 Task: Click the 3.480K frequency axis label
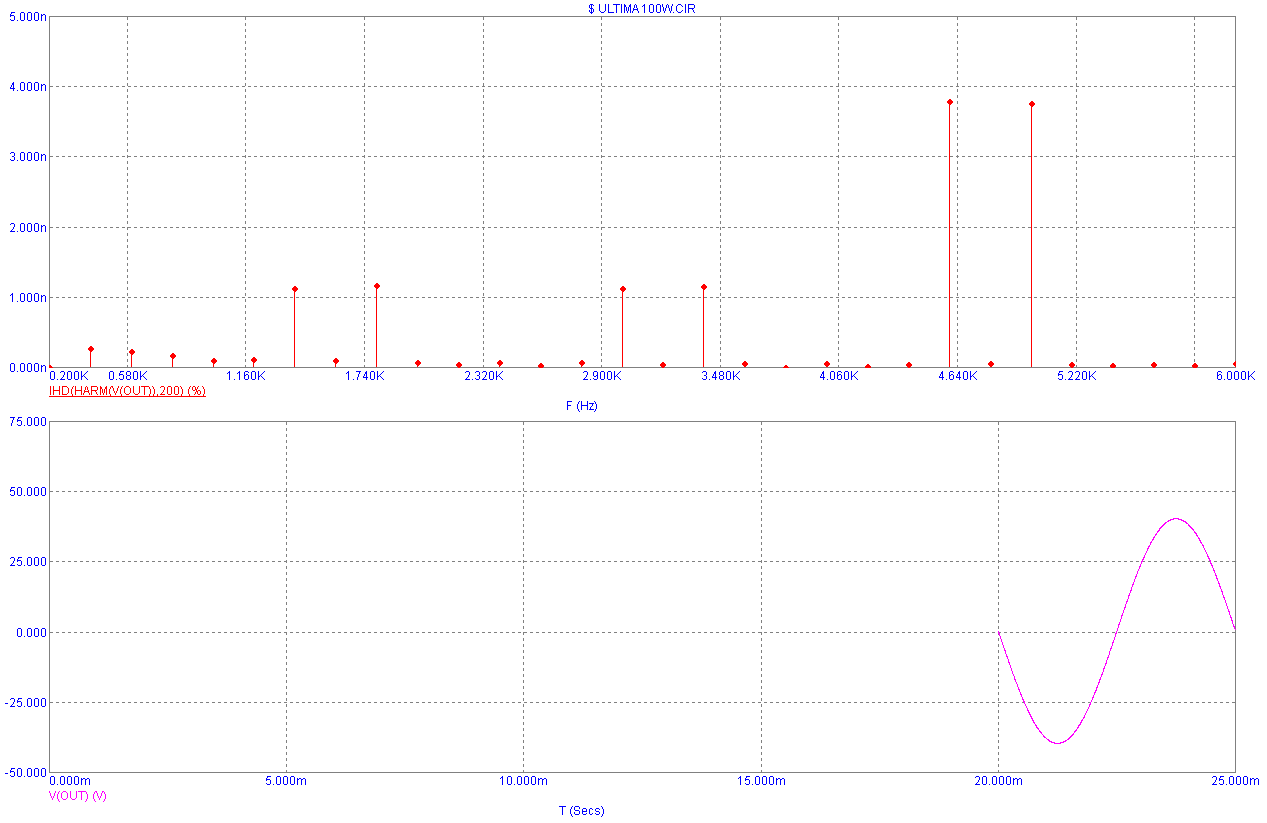[x=720, y=376]
